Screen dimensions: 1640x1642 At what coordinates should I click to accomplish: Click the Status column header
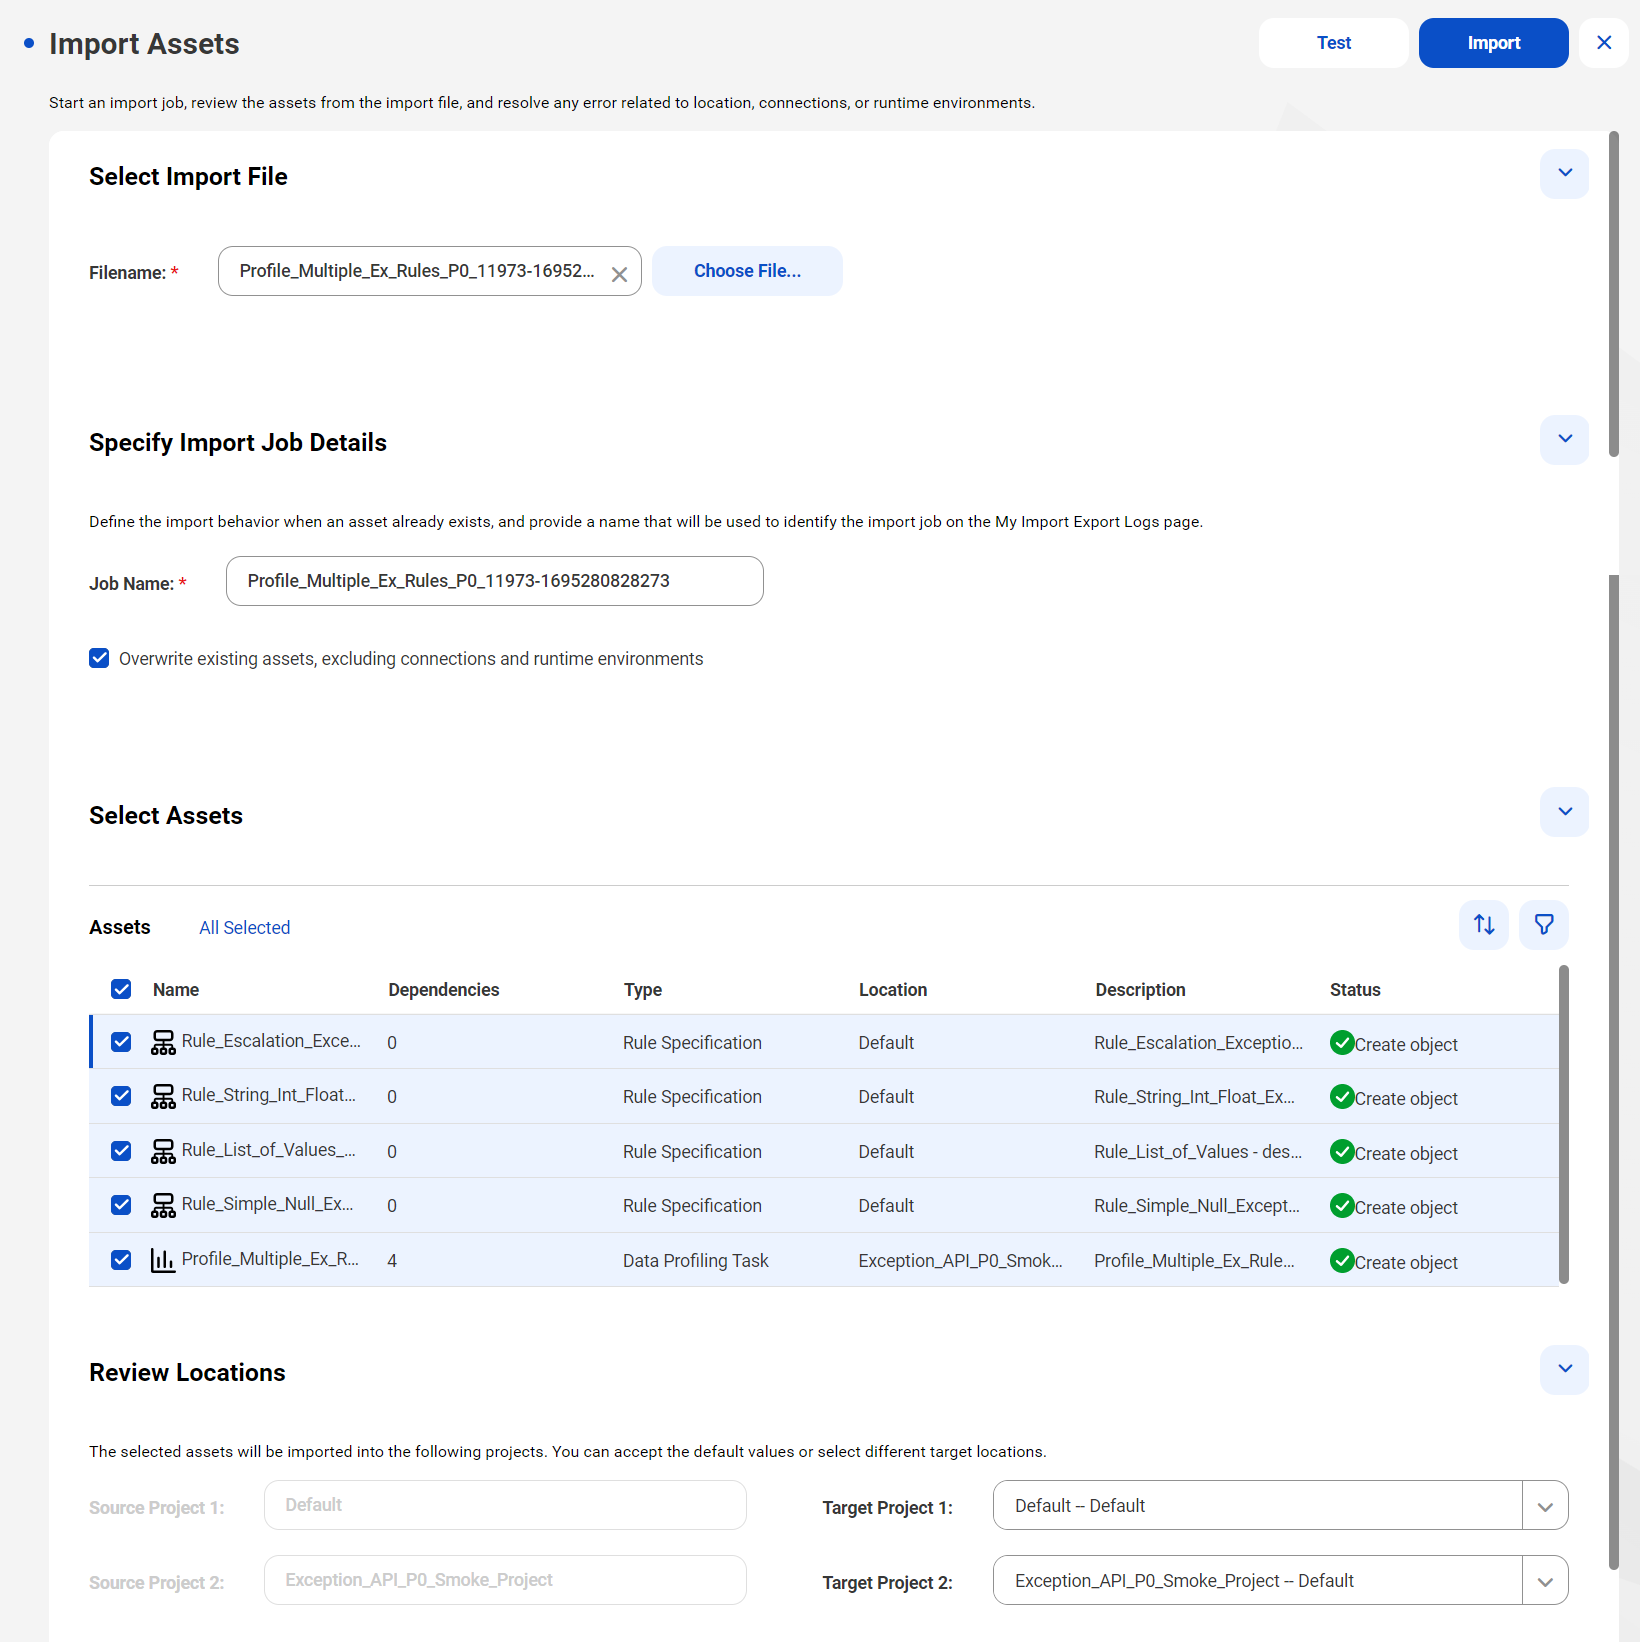pyautogui.click(x=1355, y=990)
